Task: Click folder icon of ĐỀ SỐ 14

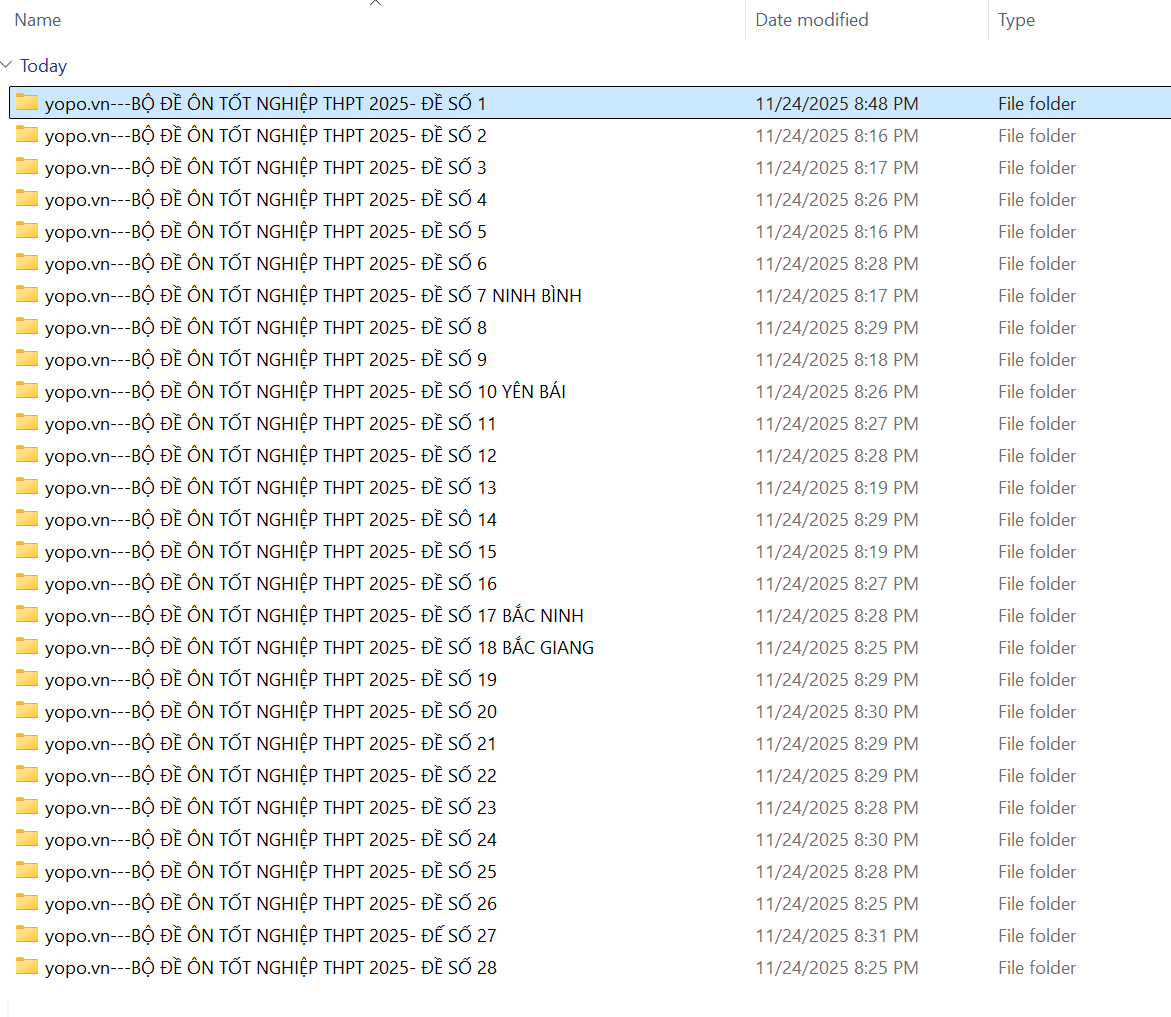Action: pos(27,519)
